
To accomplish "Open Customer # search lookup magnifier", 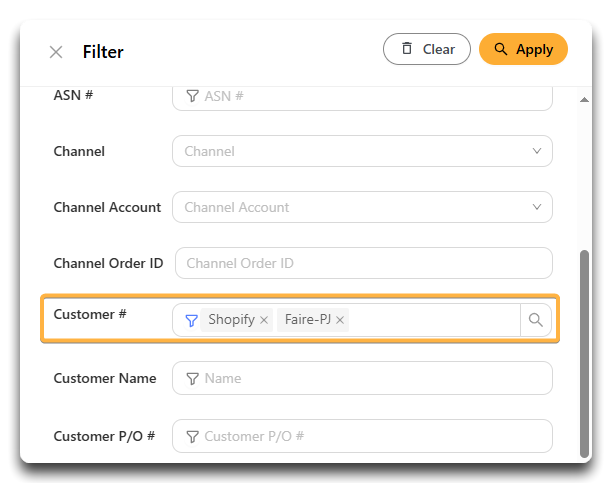I will click(x=536, y=320).
